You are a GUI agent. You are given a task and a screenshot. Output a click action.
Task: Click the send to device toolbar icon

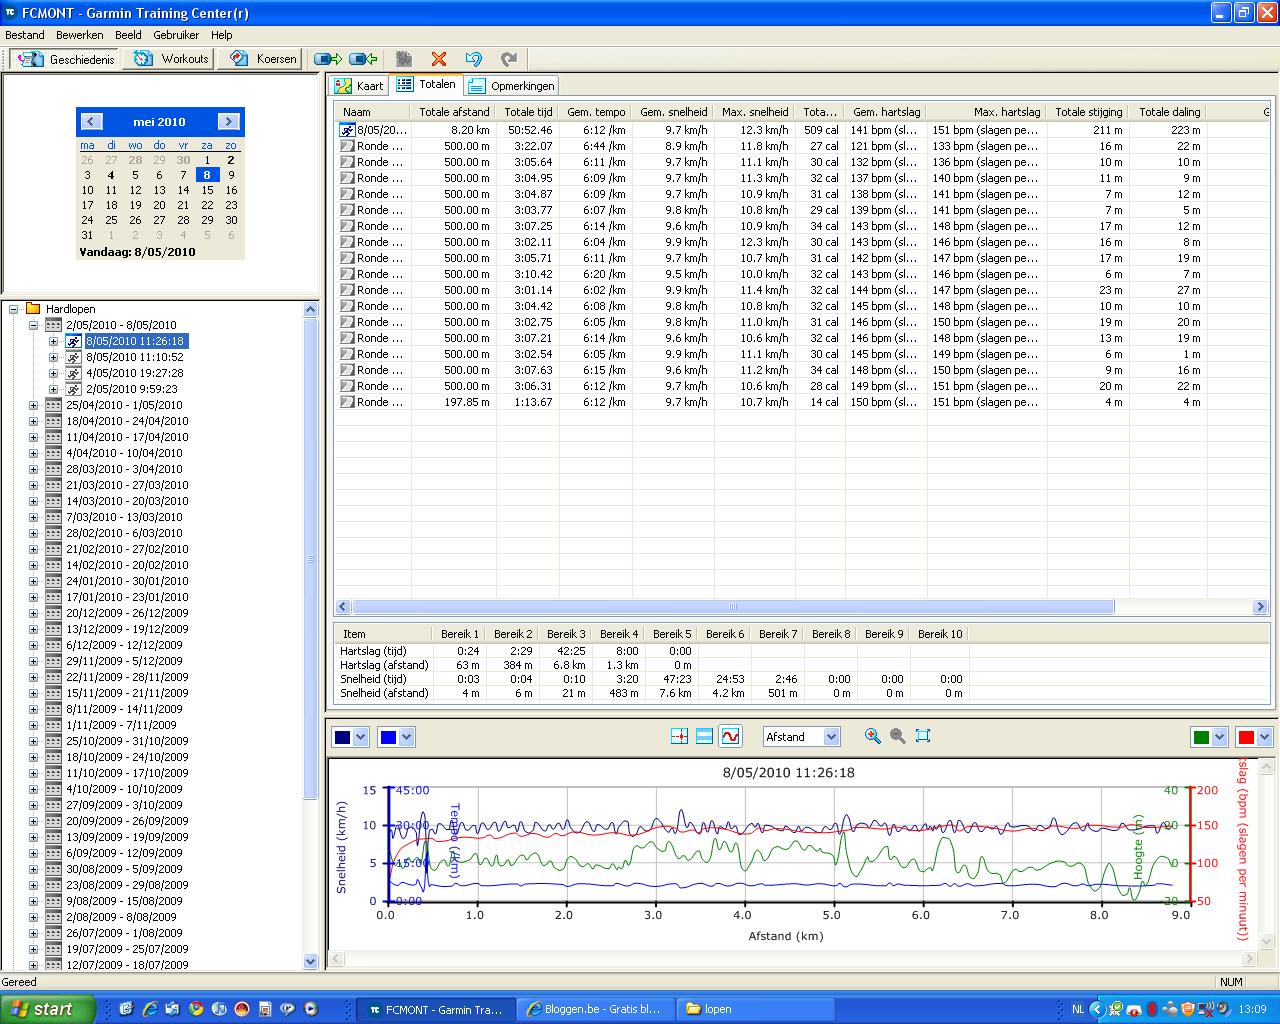click(328, 59)
